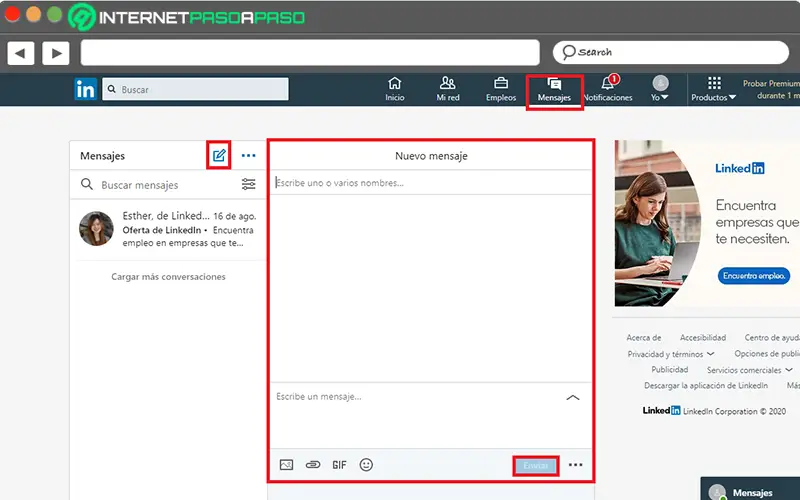The height and width of the screenshot is (500, 800).
Task: Open Notificaciones bell icon
Action: [x=608, y=89]
